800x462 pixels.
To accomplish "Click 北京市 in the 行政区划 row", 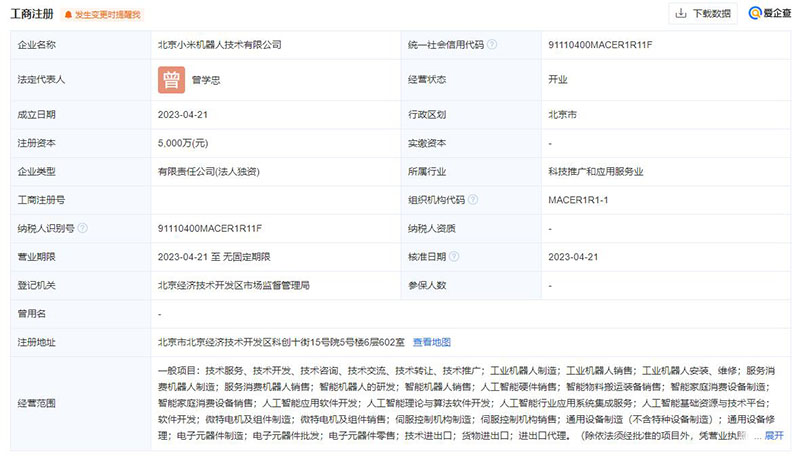I will 562,115.
